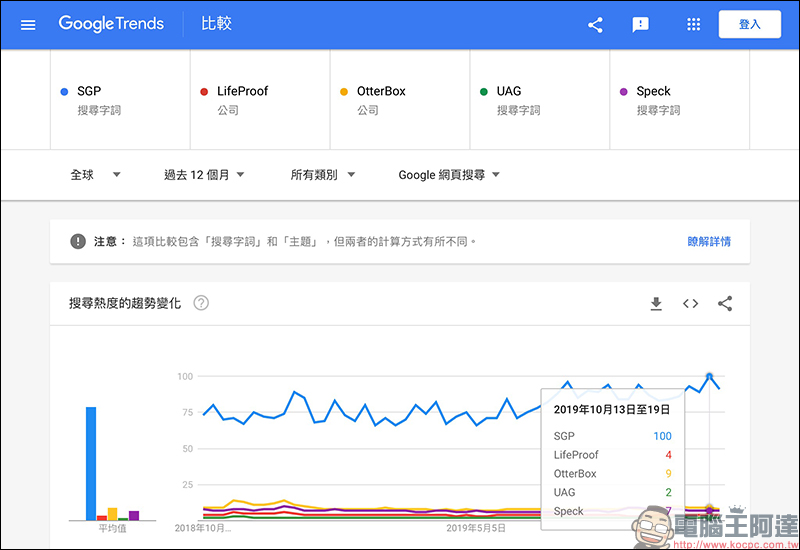
Task: Click the exclamation notice icon
Action: [x=78, y=241]
